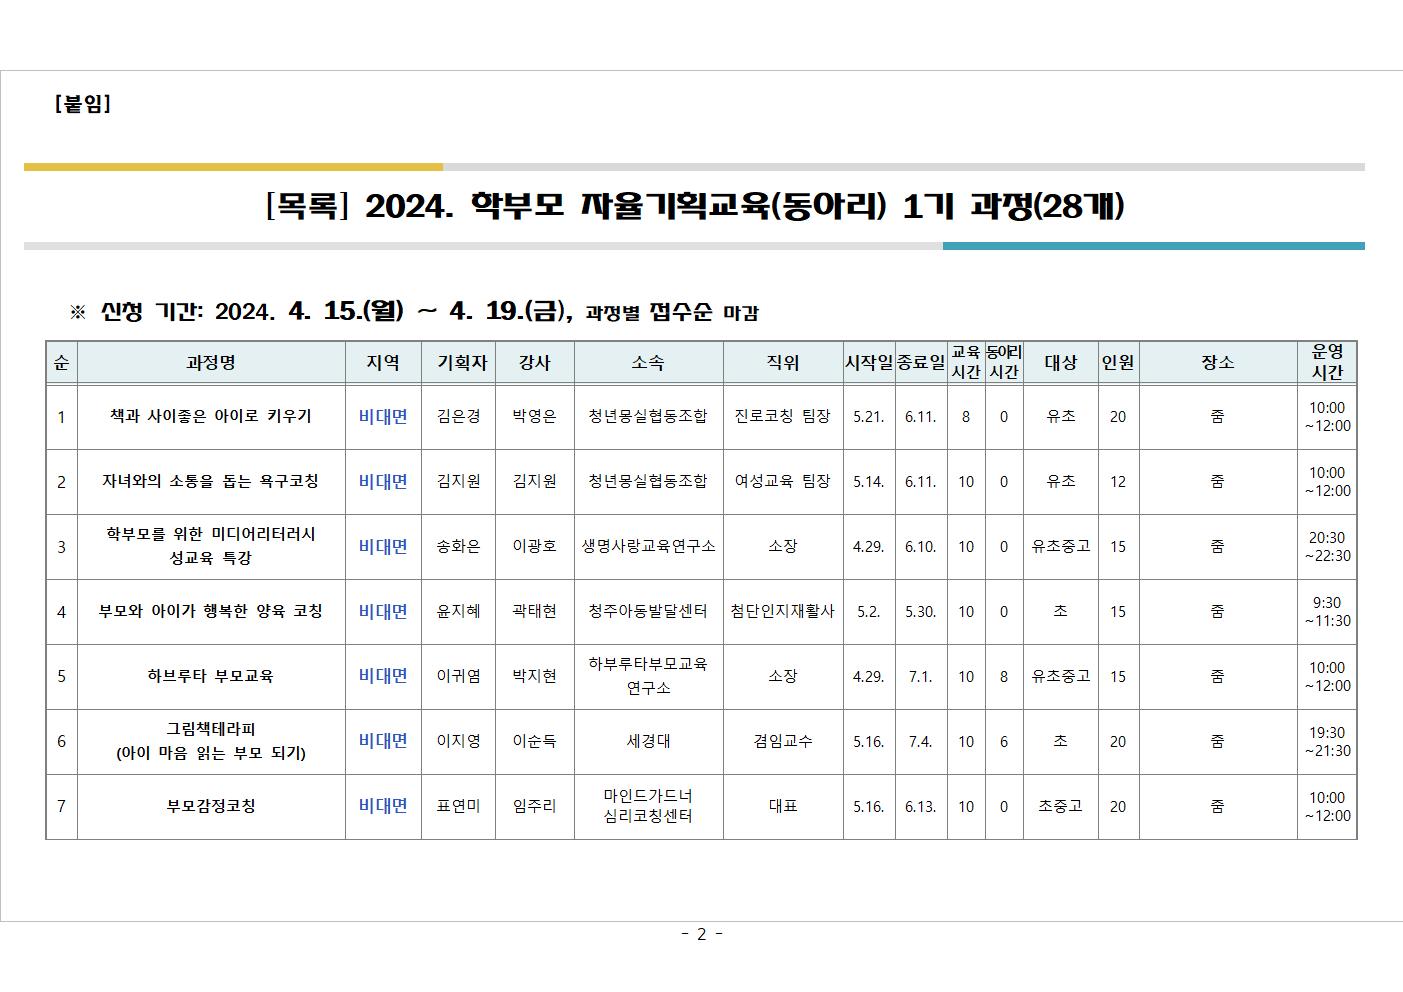Click affiliation '청주아동발달센터'

pos(648,611)
